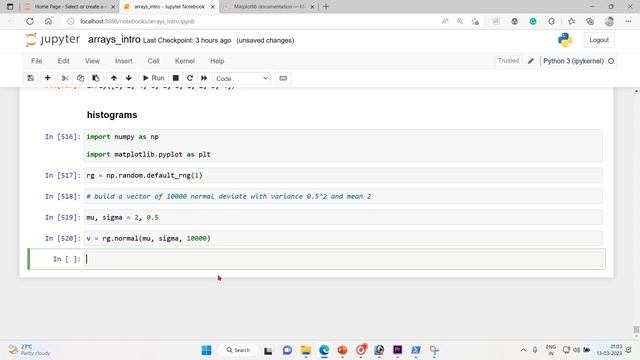Click the Jupyter logo
Image resolution: width=640 pixels, height=360 pixels.
pos(53,40)
